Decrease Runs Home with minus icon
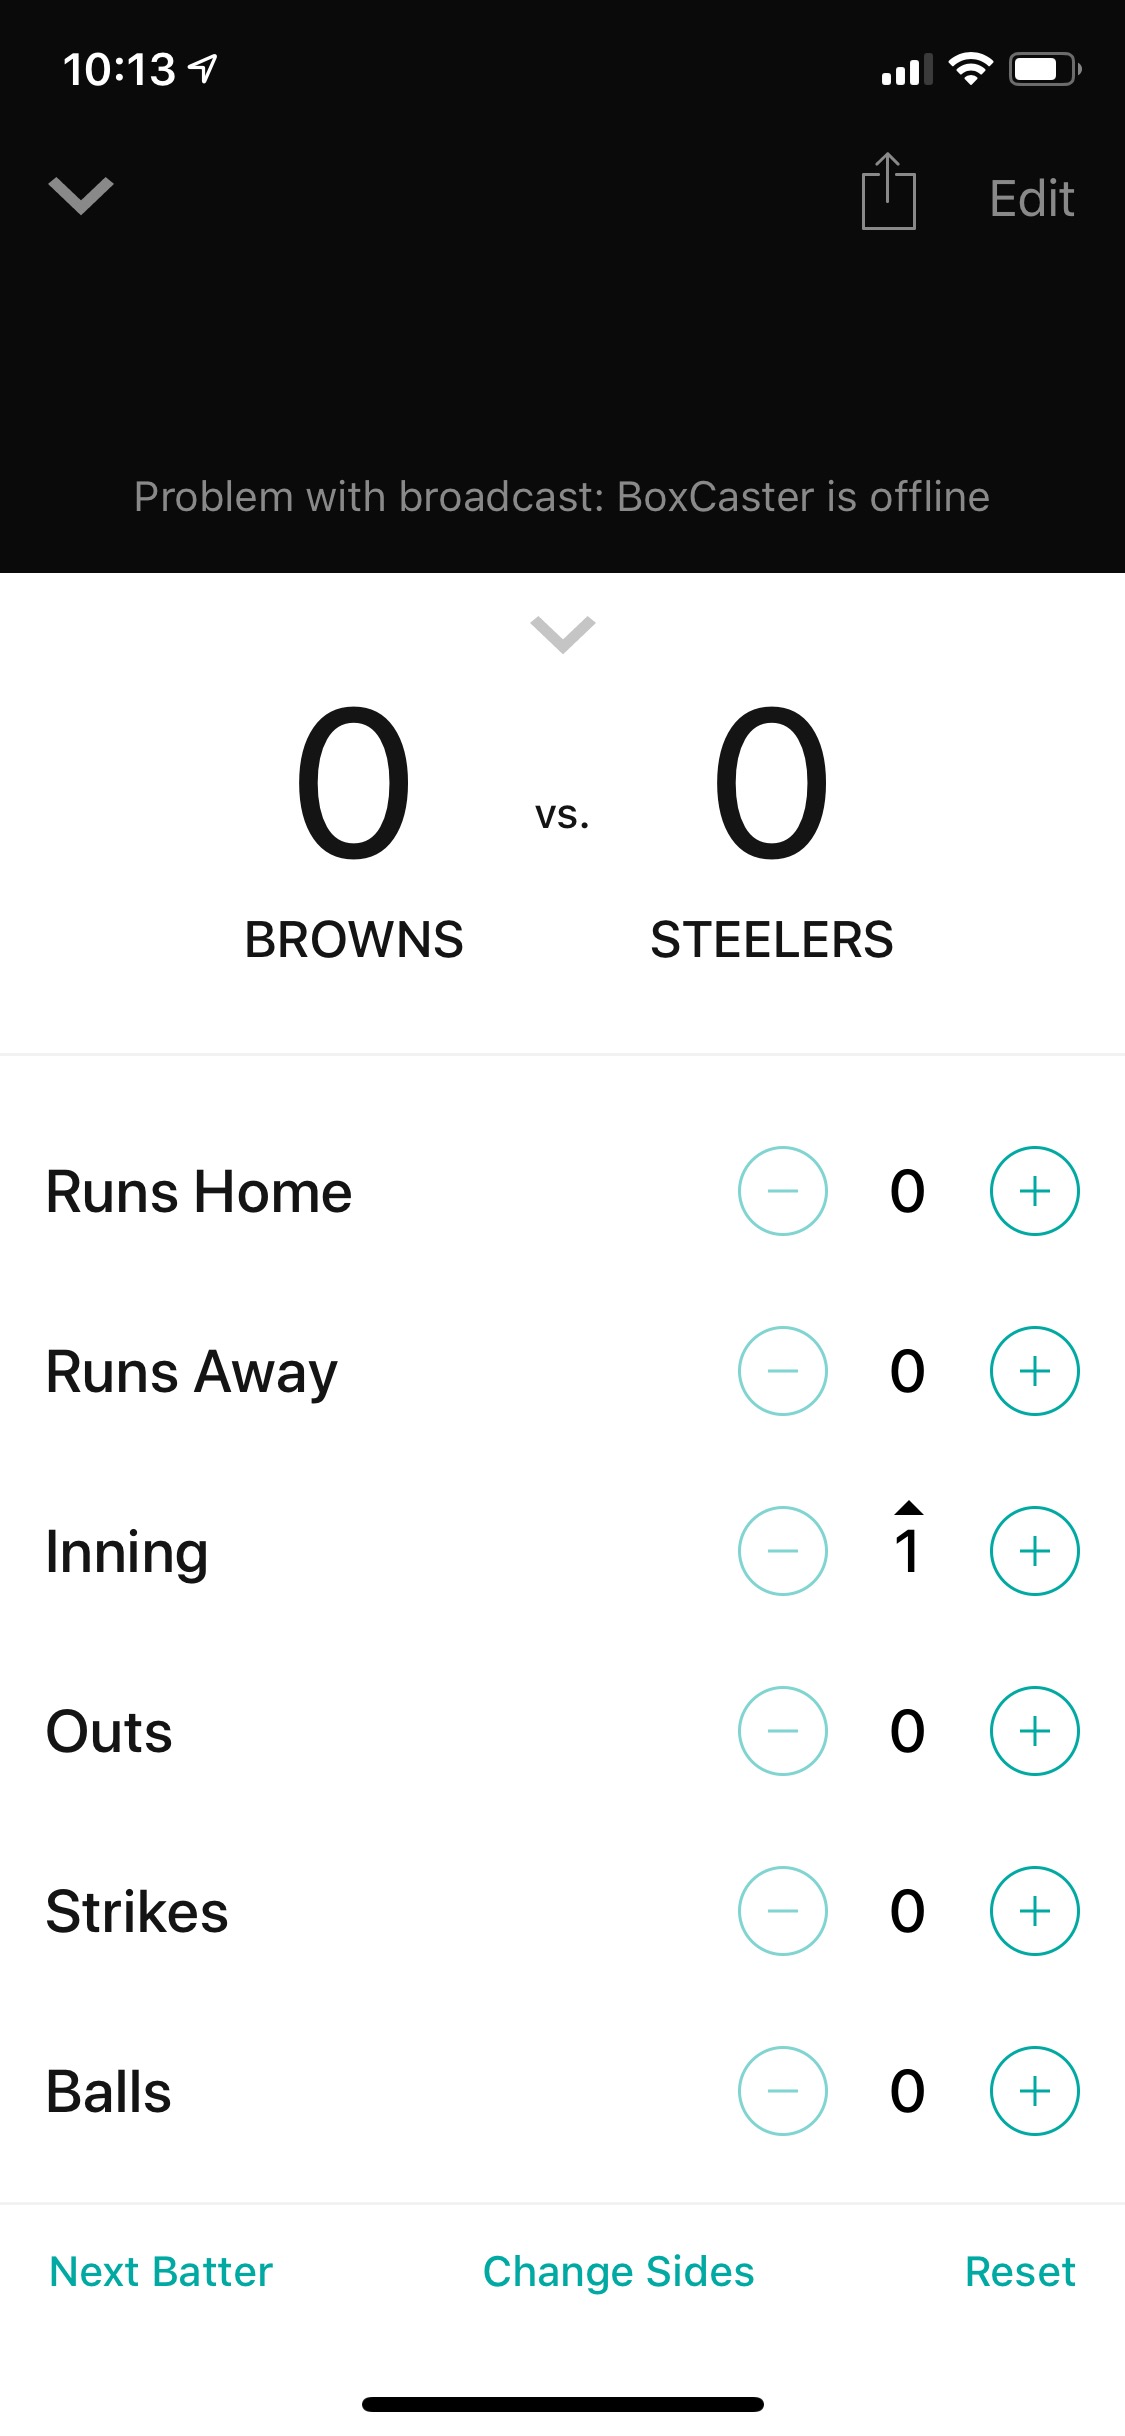The image size is (1125, 2436). 782,1191
